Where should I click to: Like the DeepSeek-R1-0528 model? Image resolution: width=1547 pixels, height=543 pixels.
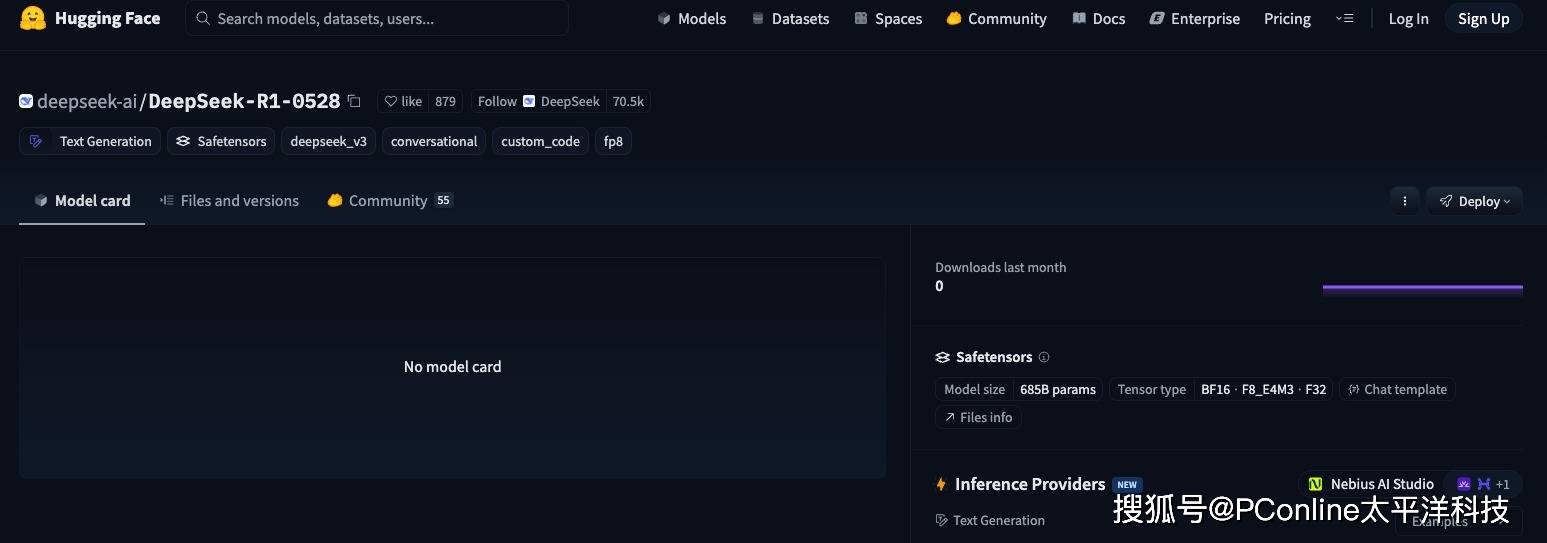point(404,101)
